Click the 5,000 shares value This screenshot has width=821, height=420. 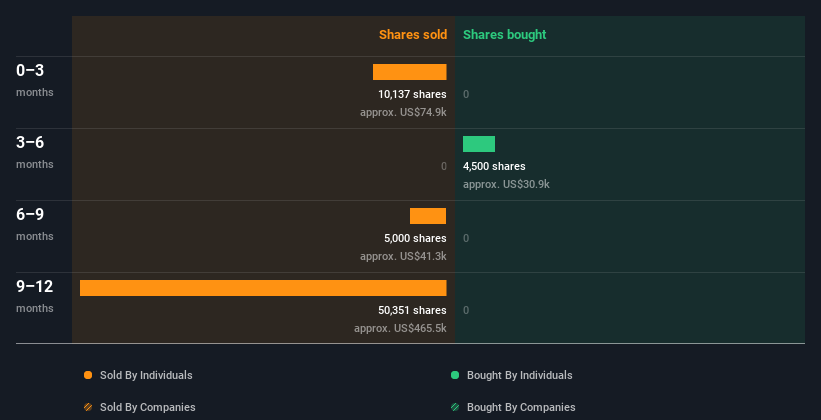(x=415, y=238)
